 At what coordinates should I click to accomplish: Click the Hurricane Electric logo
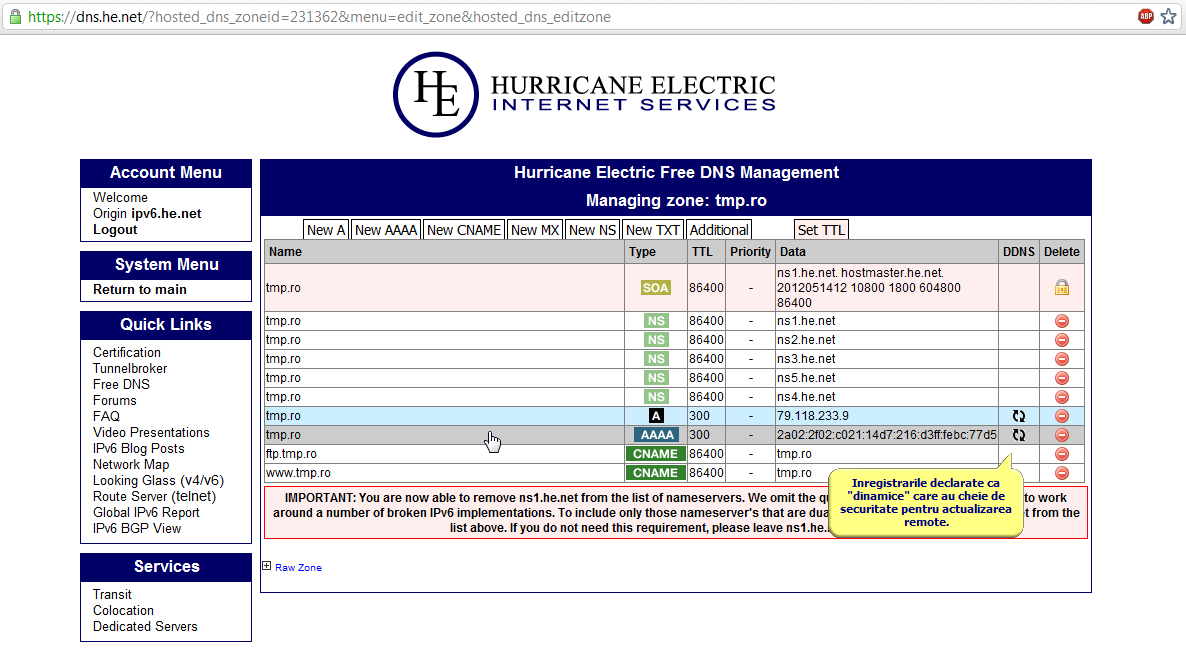coord(584,95)
